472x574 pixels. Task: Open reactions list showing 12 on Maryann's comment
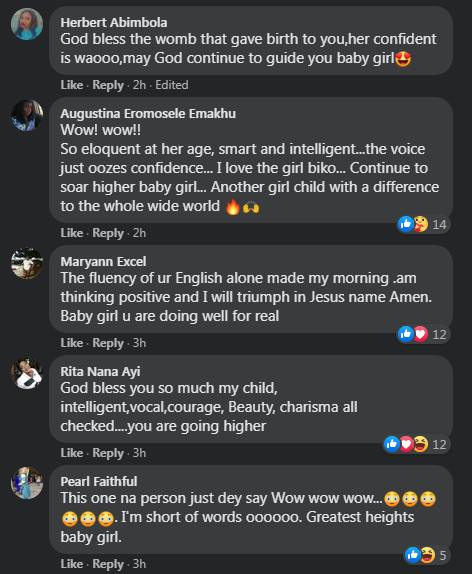pos(422,334)
